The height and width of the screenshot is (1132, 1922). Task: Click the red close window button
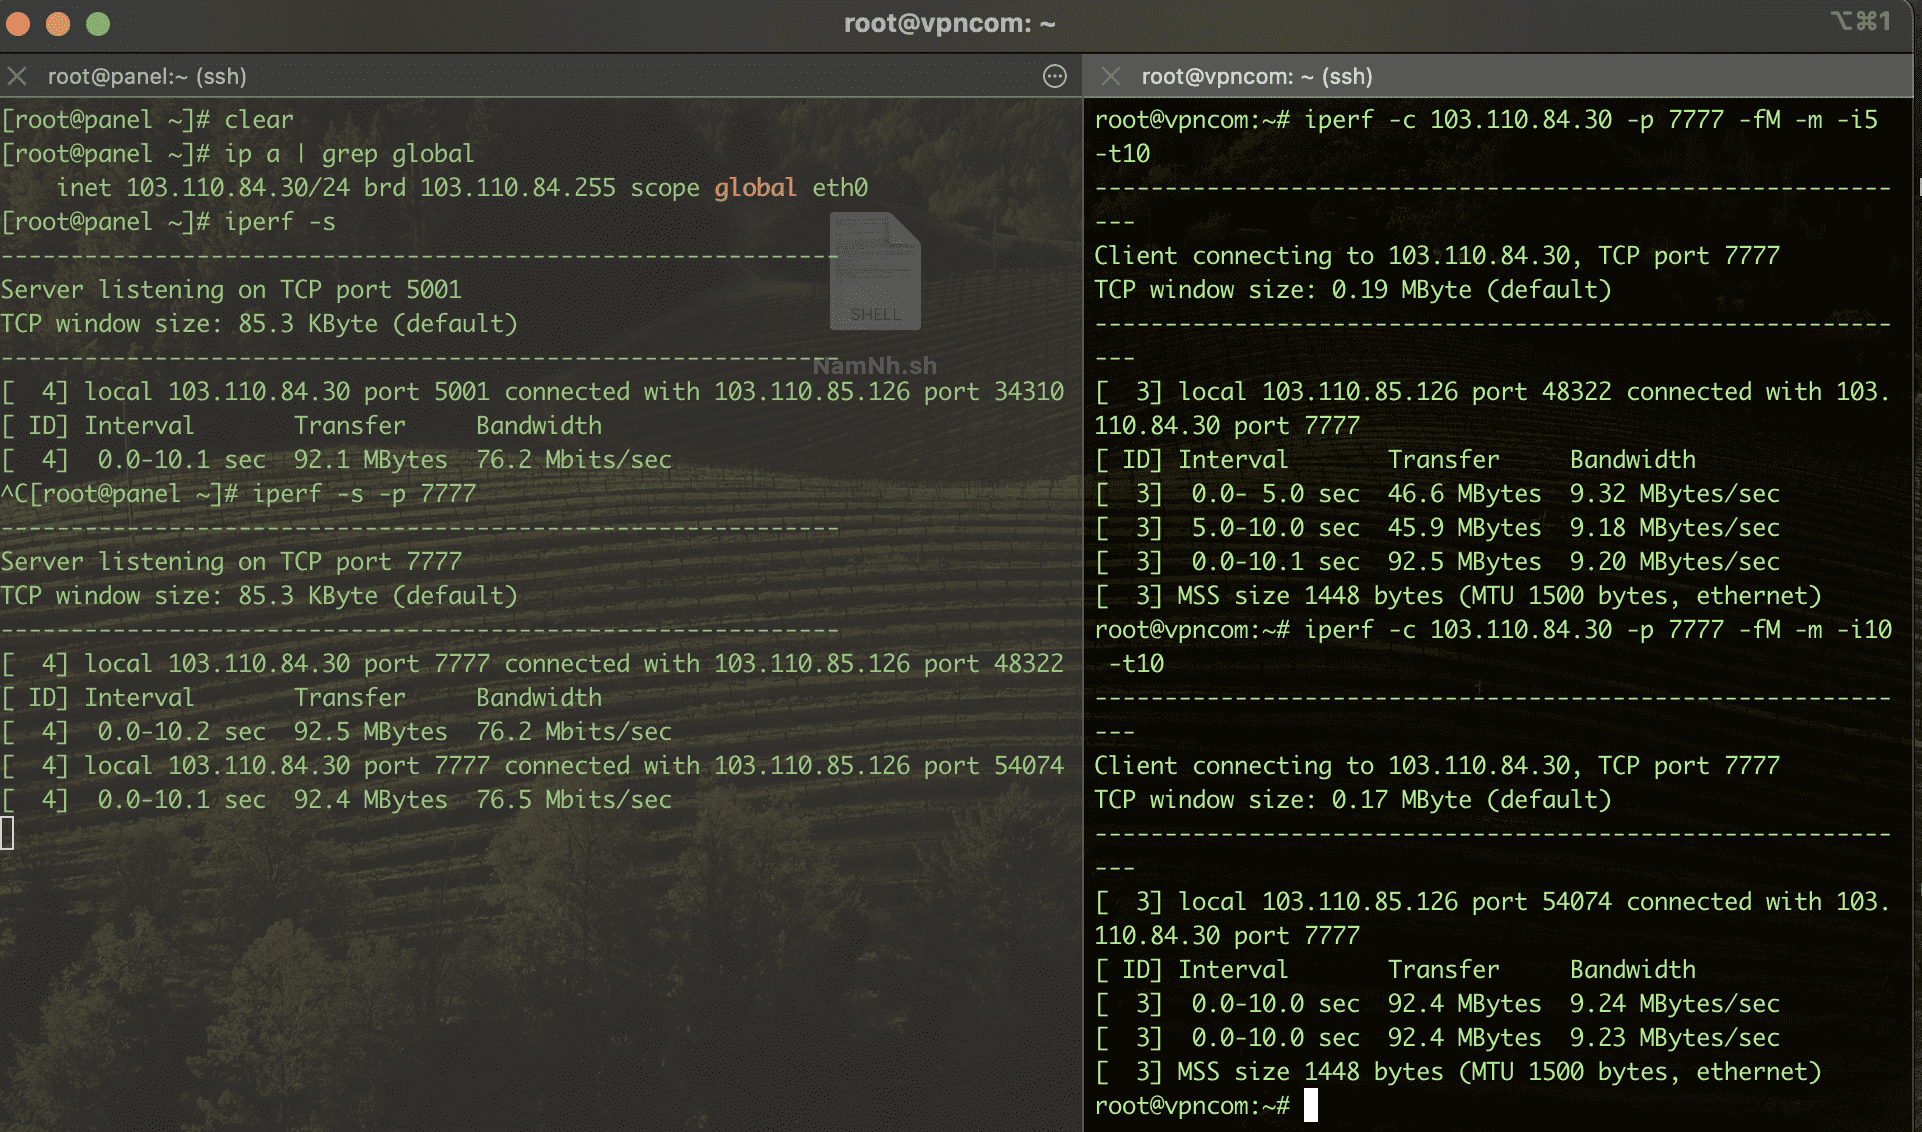(18, 23)
